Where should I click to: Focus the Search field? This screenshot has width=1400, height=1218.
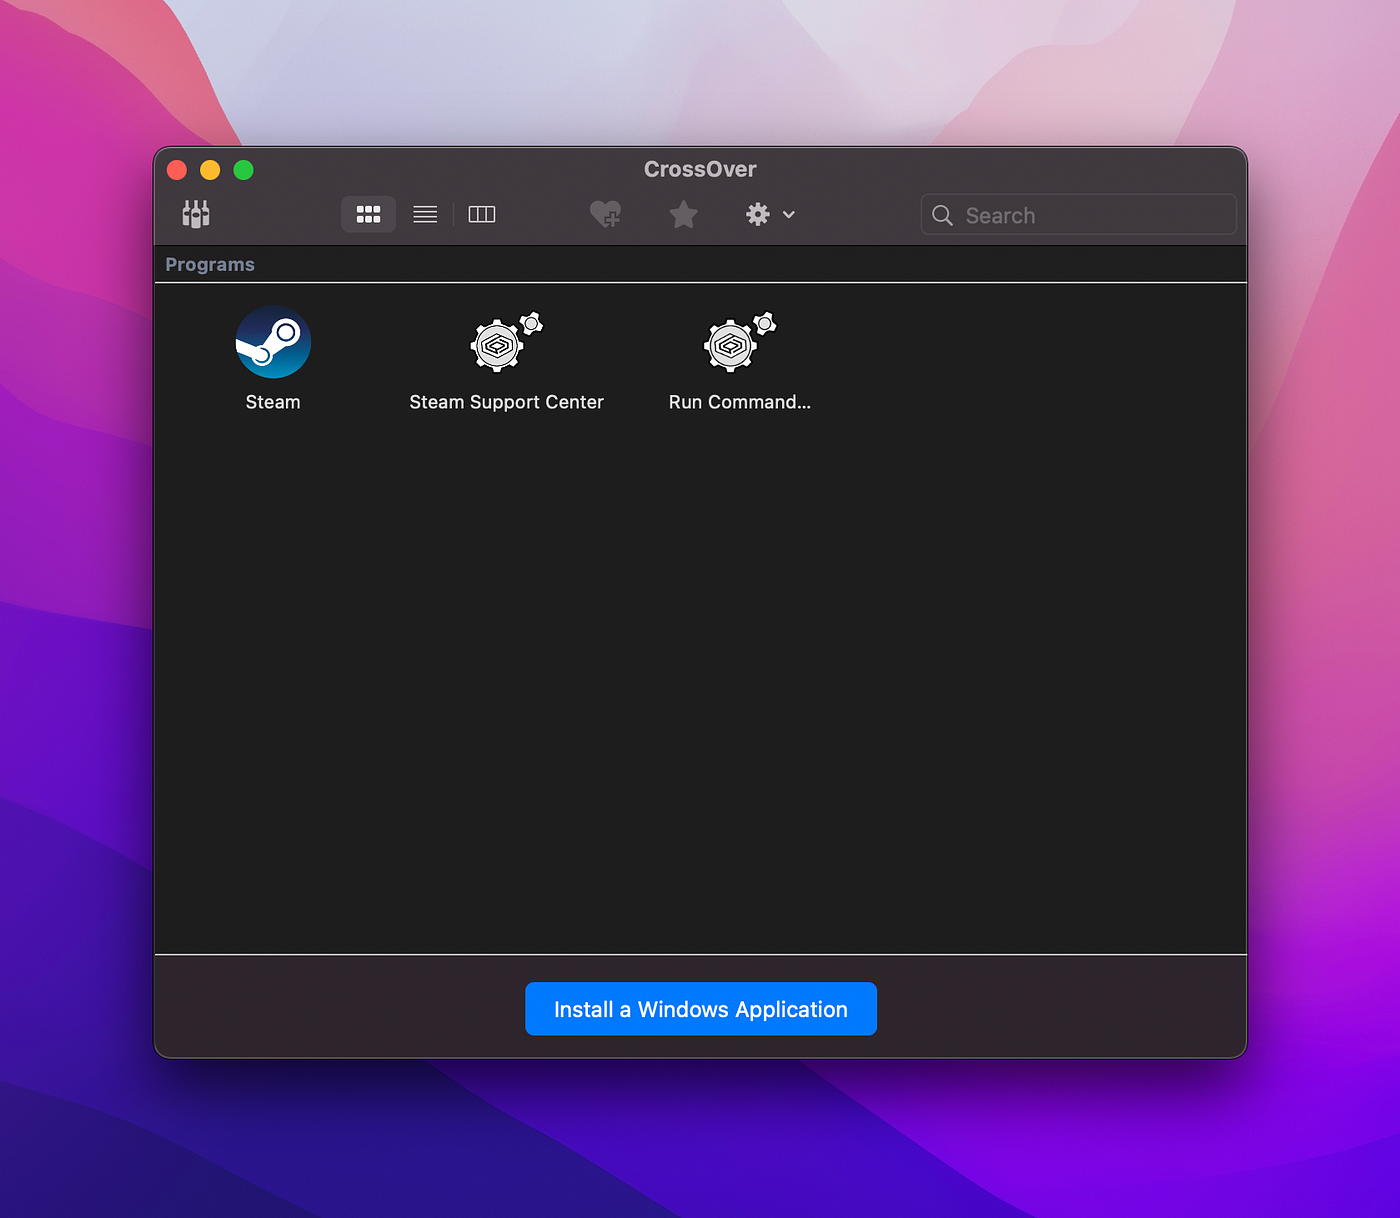[1078, 214]
